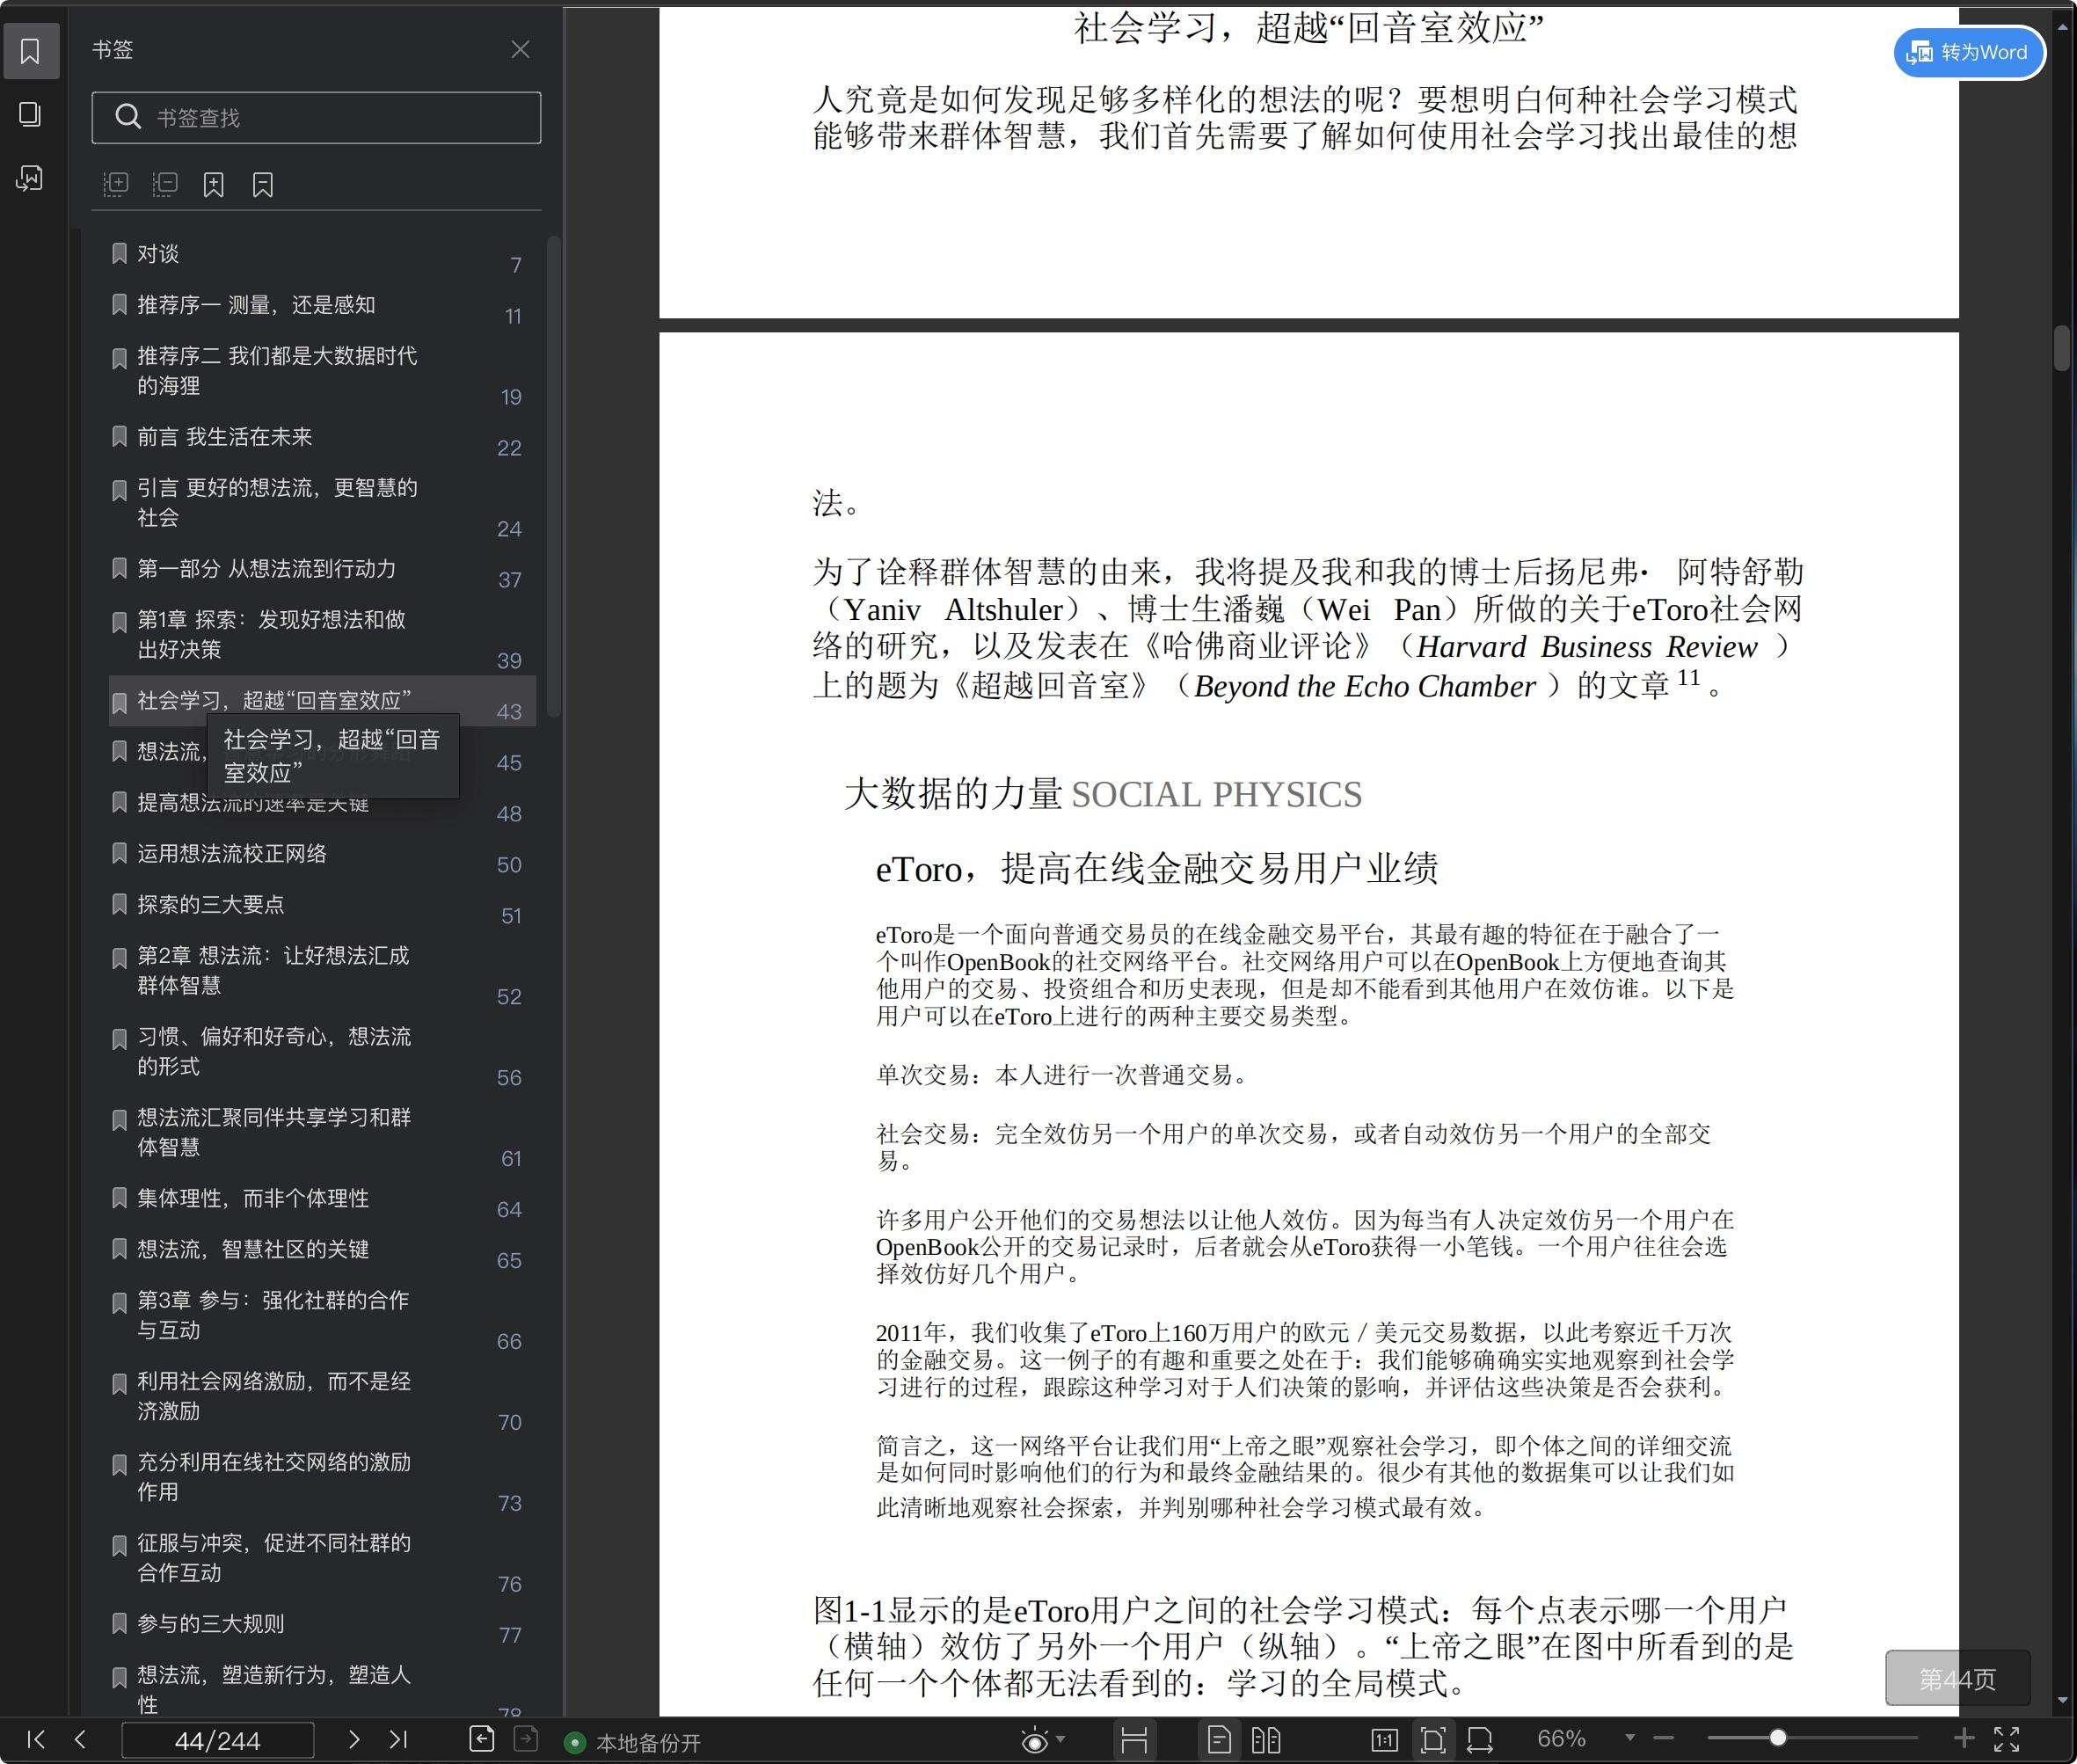
Task: Zoom out with the minus button
Action: [1664, 1739]
